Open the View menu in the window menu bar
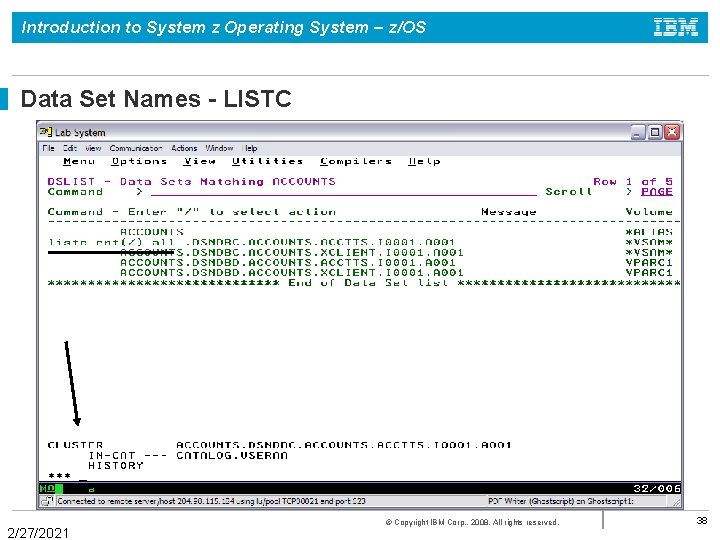The image size is (720, 540). tap(93, 148)
